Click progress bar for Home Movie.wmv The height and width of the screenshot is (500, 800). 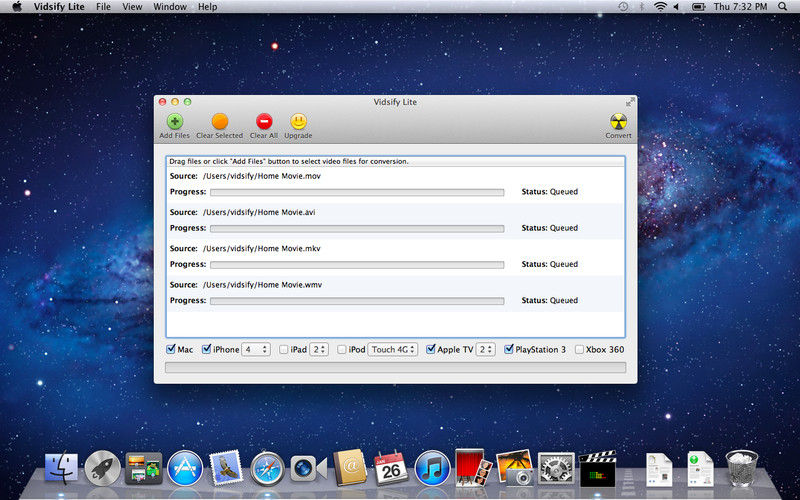[x=357, y=301]
